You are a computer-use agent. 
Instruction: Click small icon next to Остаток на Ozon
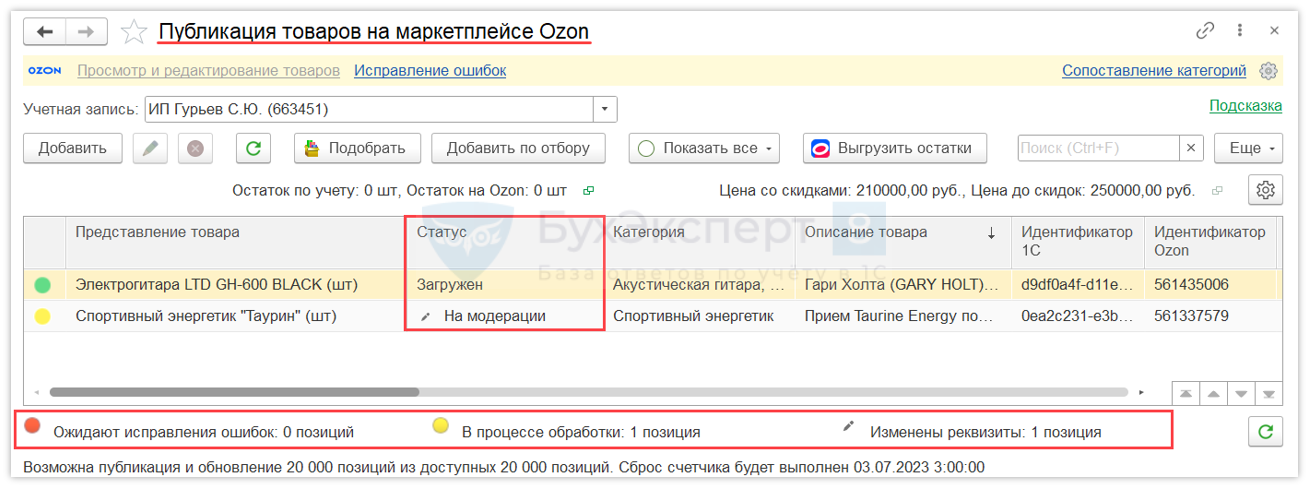click(589, 190)
